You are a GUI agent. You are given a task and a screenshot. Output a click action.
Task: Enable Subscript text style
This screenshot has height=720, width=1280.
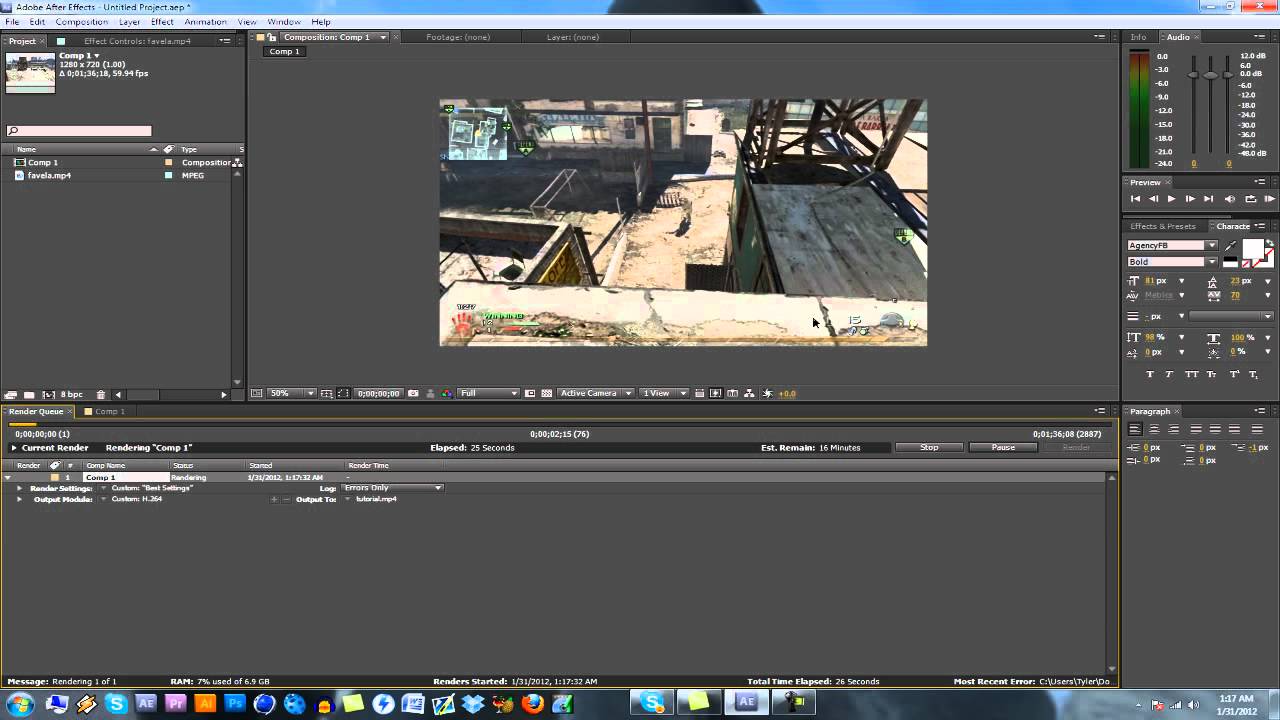tap(1255, 374)
